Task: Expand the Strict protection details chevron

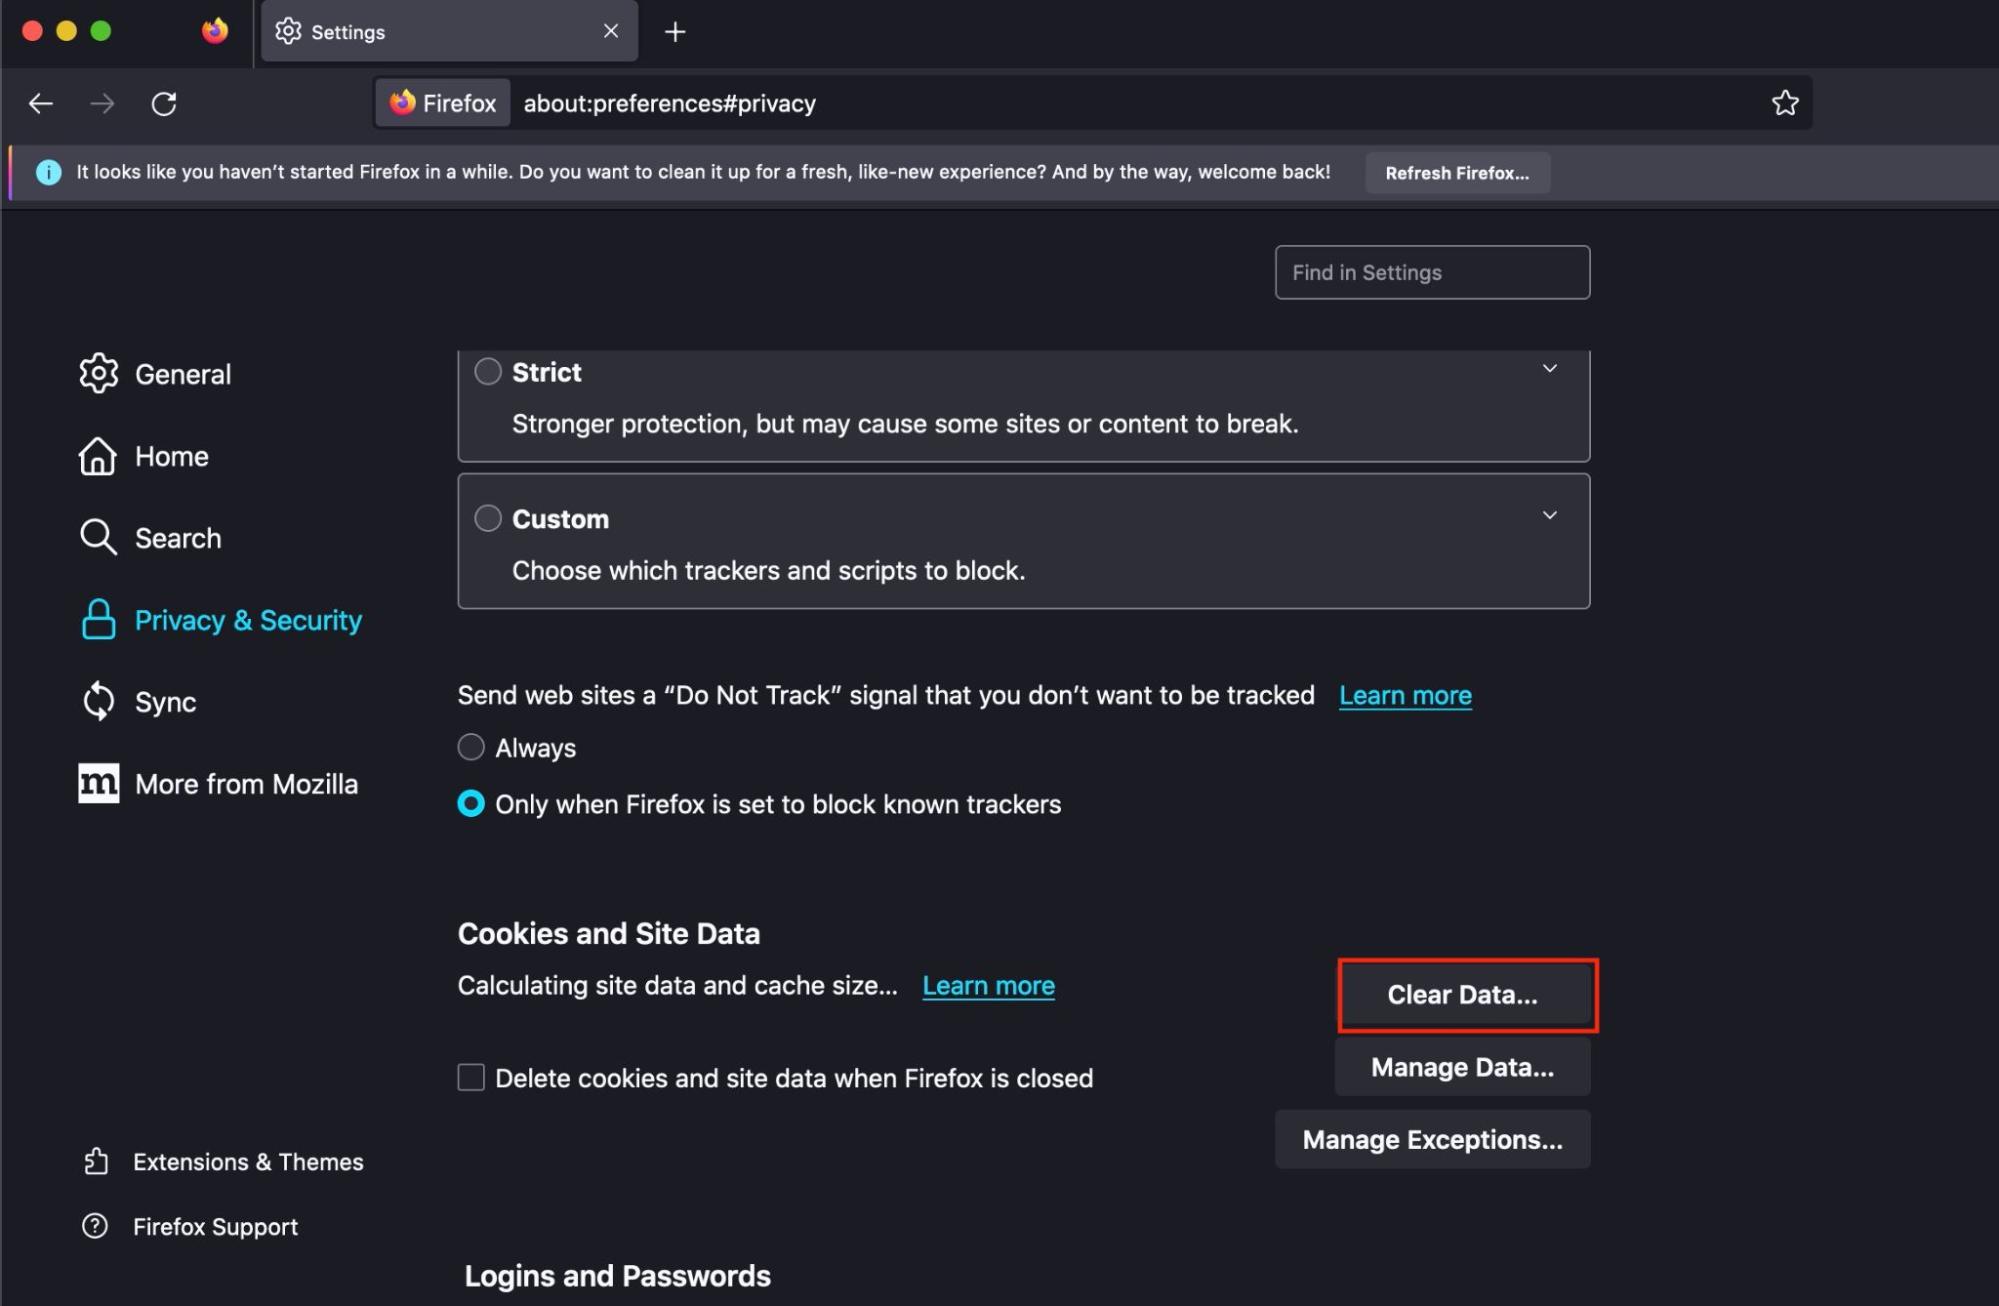Action: (x=1549, y=368)
